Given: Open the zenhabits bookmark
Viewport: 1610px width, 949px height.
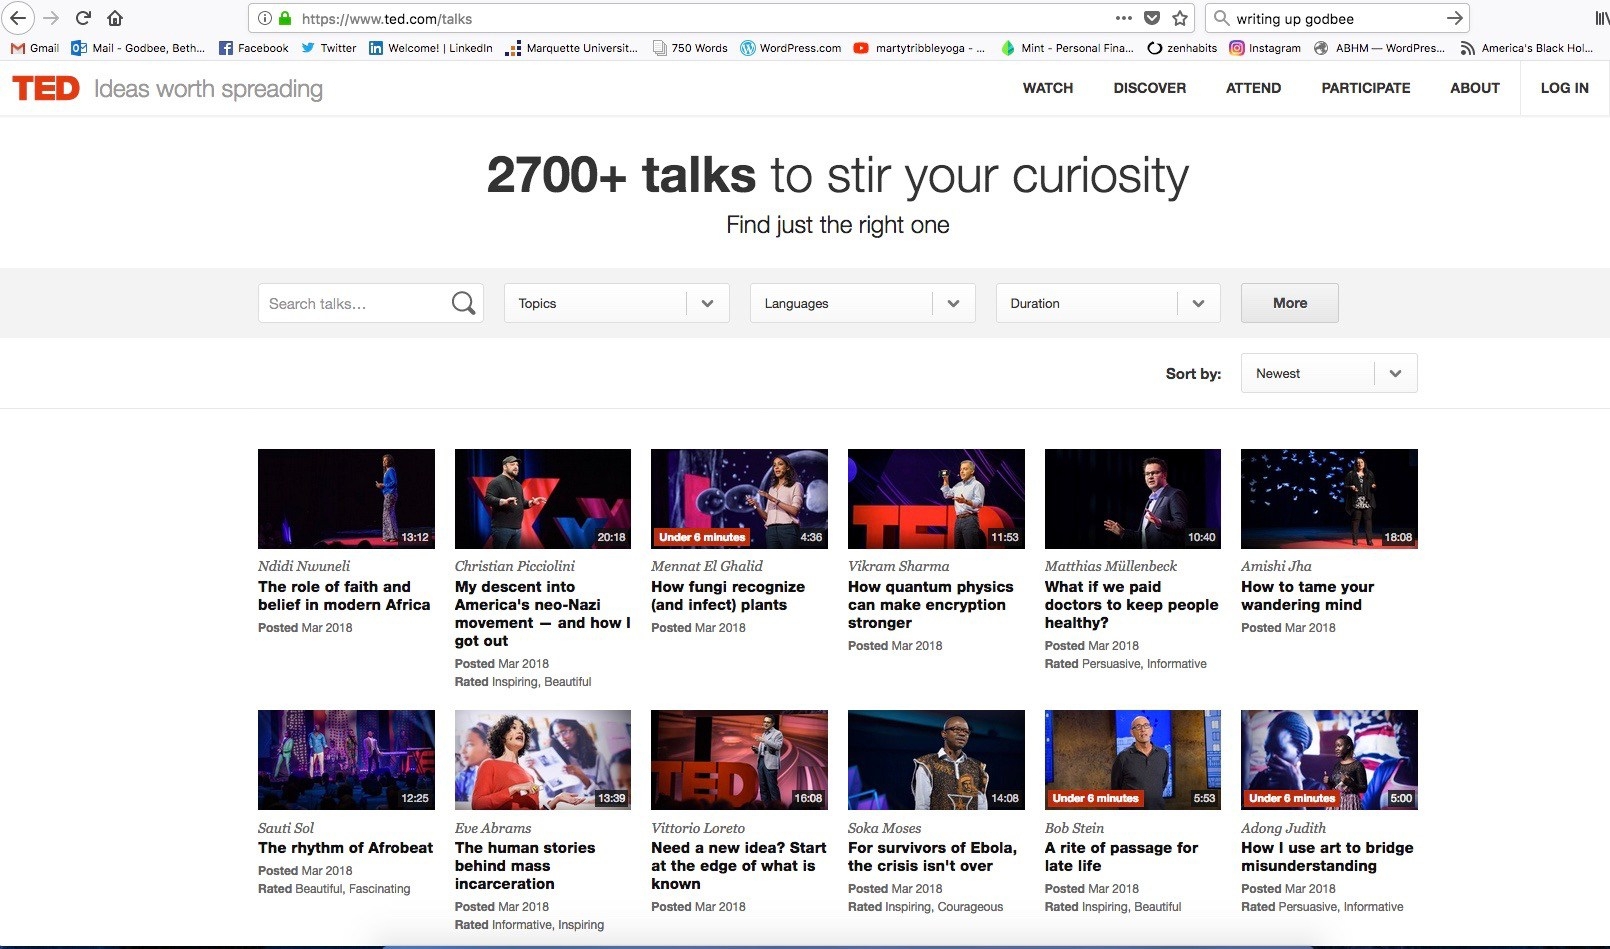Looking at the screenshot, I should 1182,48.
